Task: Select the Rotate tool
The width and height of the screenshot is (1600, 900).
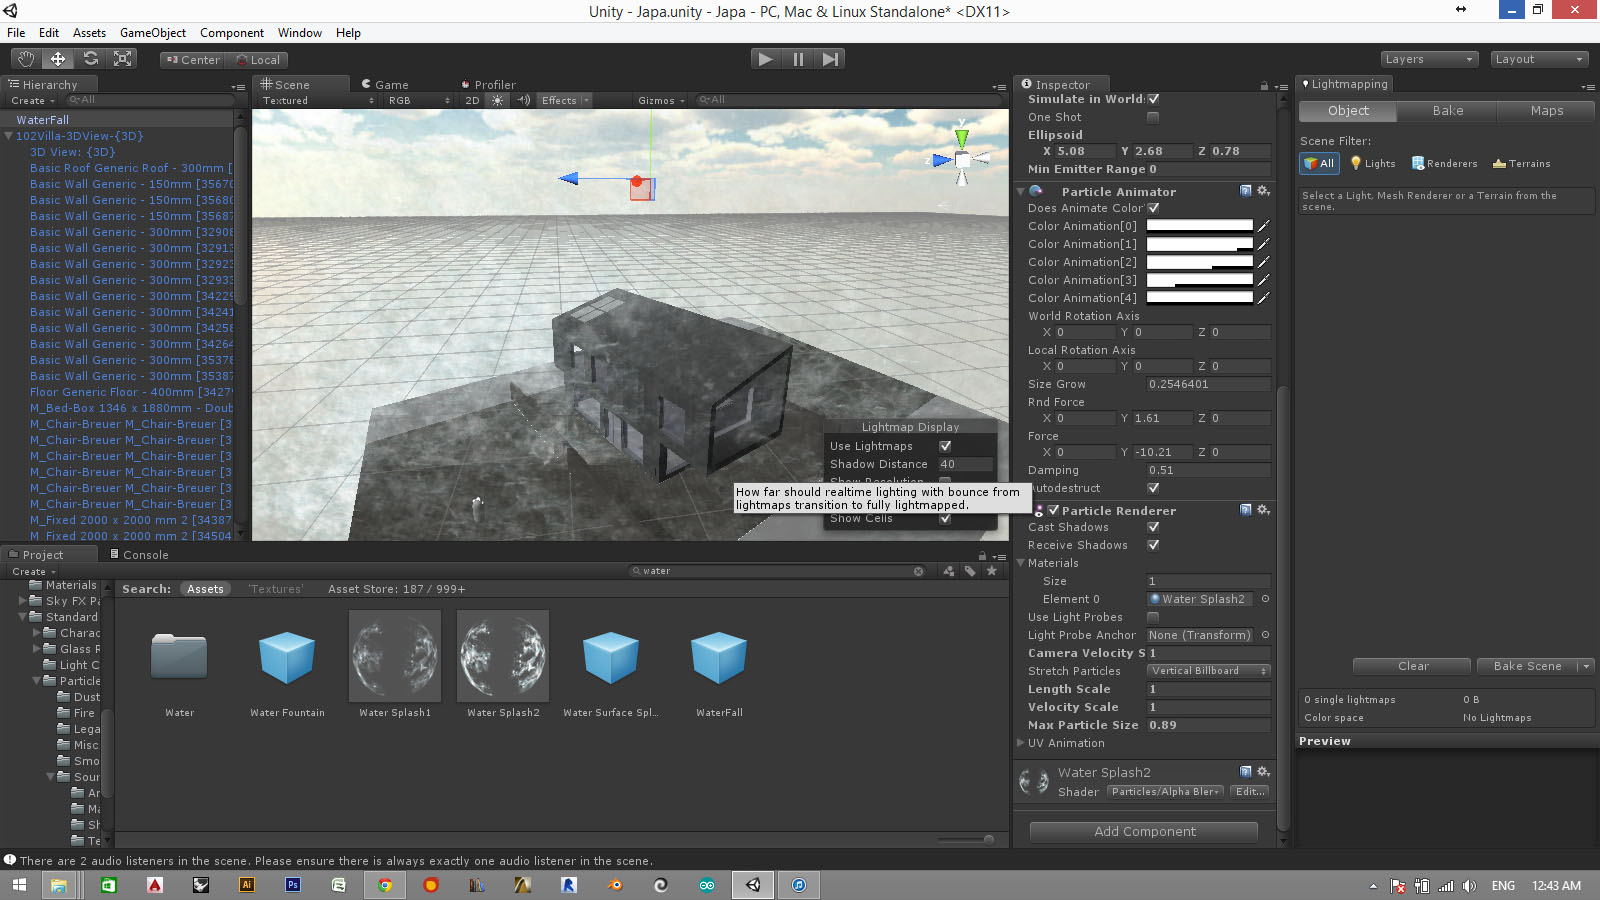Action: [x=90, y=59]
